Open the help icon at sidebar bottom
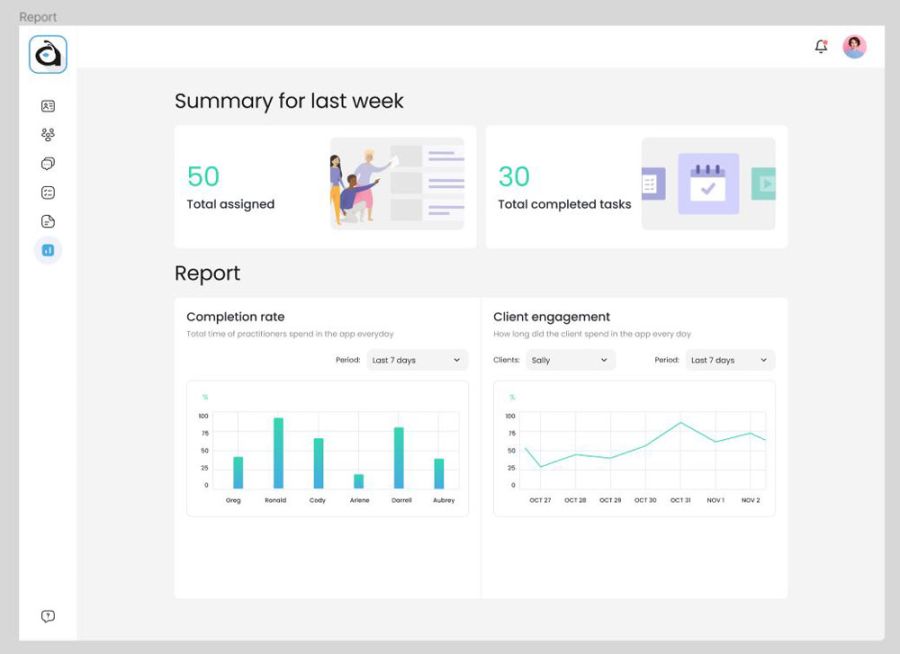 point(48,616)
